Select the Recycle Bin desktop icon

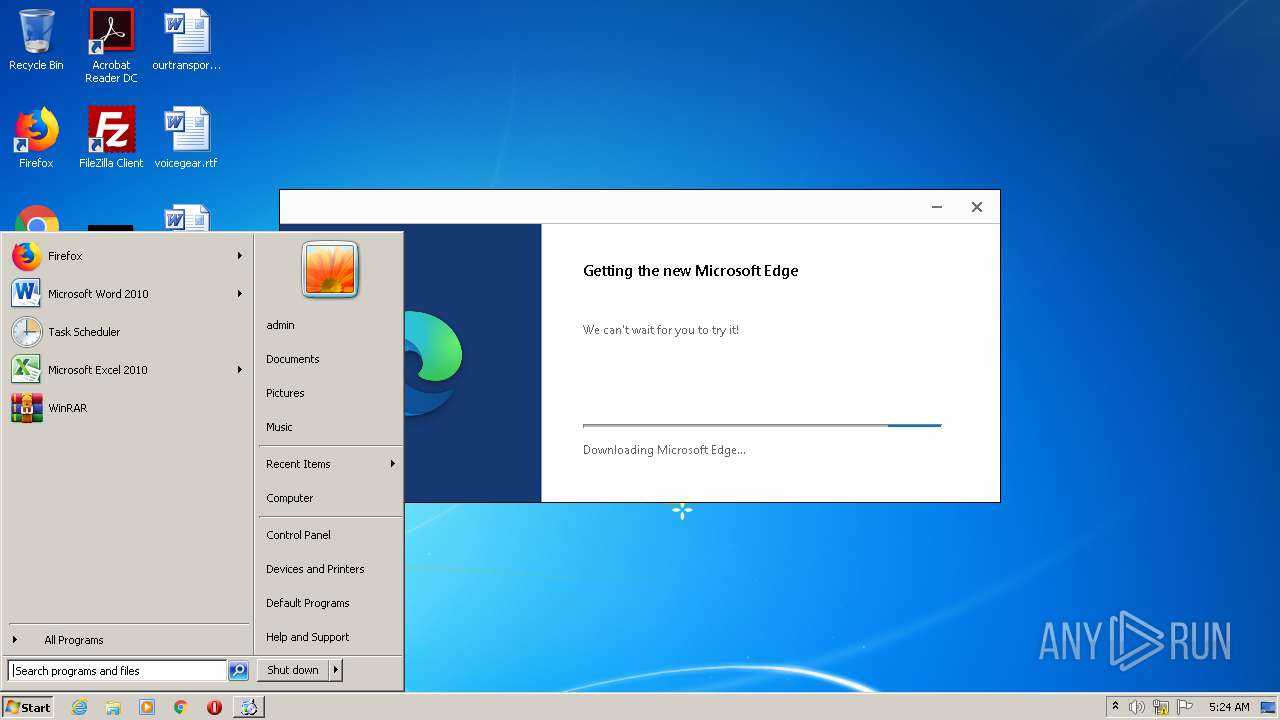pos(36,40)
